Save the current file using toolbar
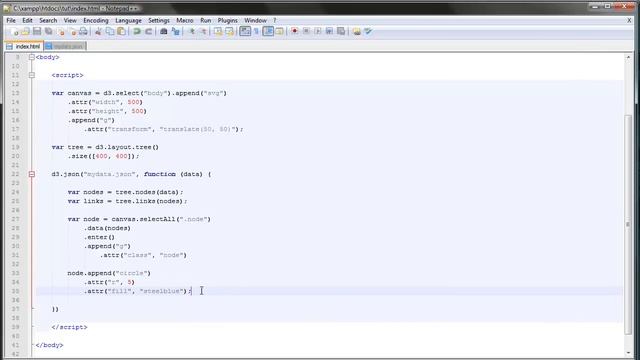Image resolution: width=640 pixels, height=360 pixels. coord(37,31)
